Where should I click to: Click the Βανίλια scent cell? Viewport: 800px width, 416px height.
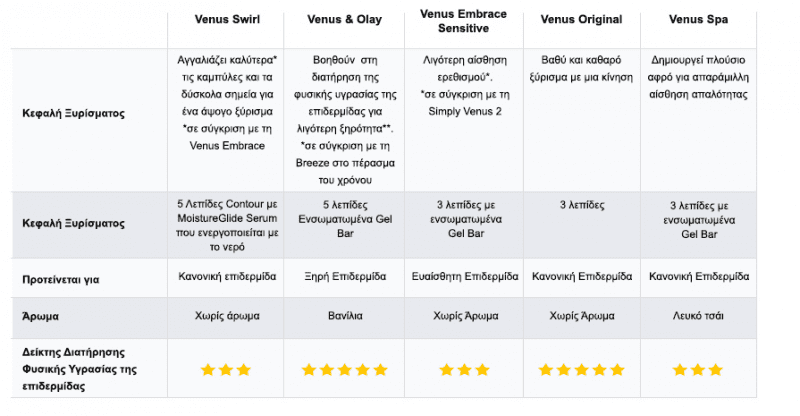pyautogui.click(x=345, y=316)
